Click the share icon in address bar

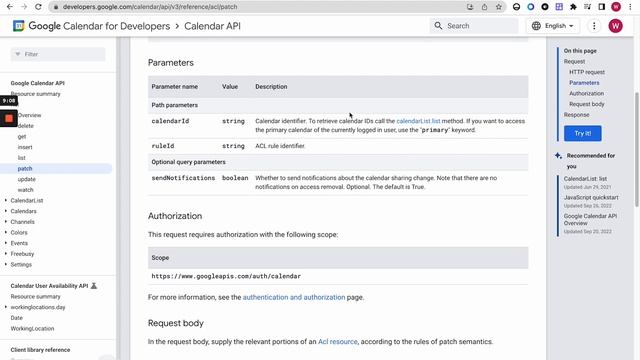coord(484,7)
